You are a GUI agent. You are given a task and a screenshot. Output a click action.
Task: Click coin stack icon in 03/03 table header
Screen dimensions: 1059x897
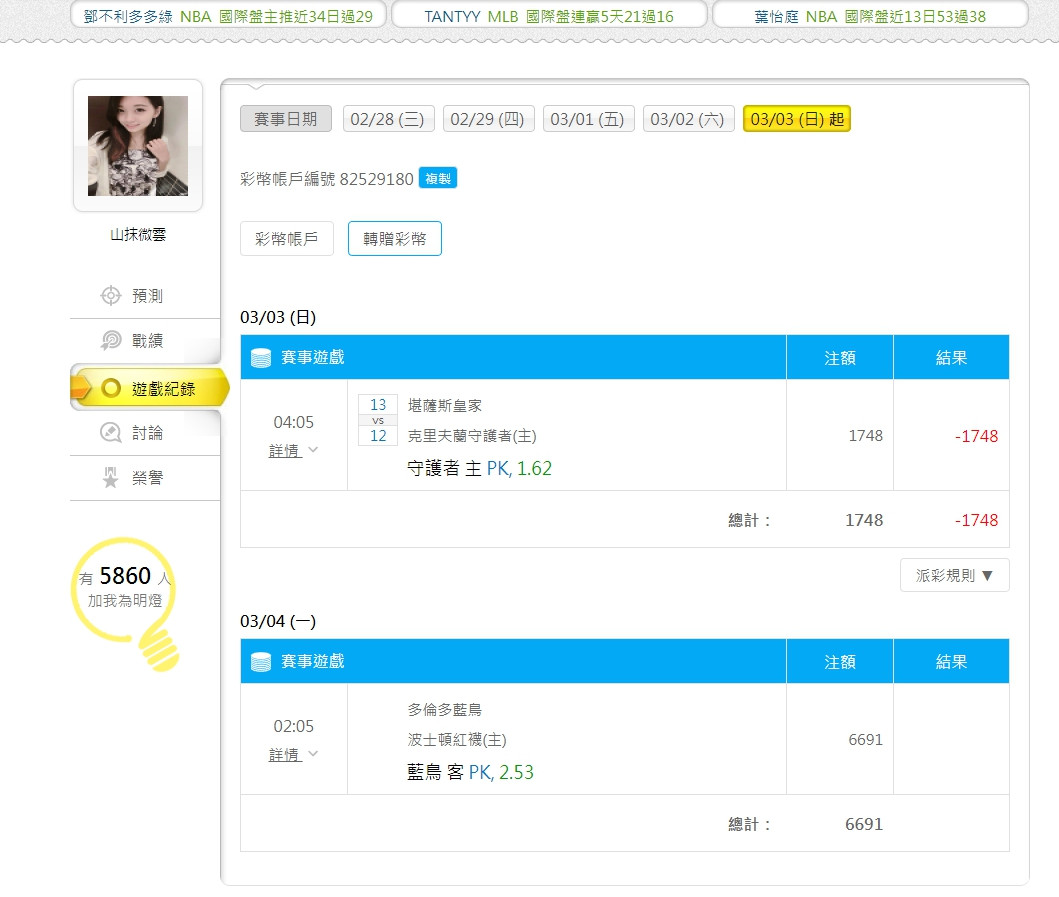tap(261, 357)
